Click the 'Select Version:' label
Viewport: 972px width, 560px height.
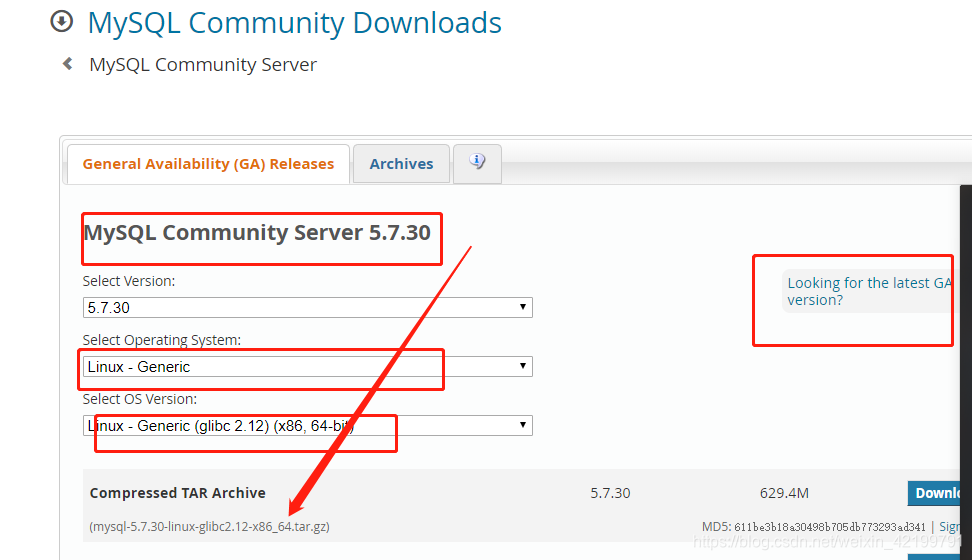click(x=129, y=281)
